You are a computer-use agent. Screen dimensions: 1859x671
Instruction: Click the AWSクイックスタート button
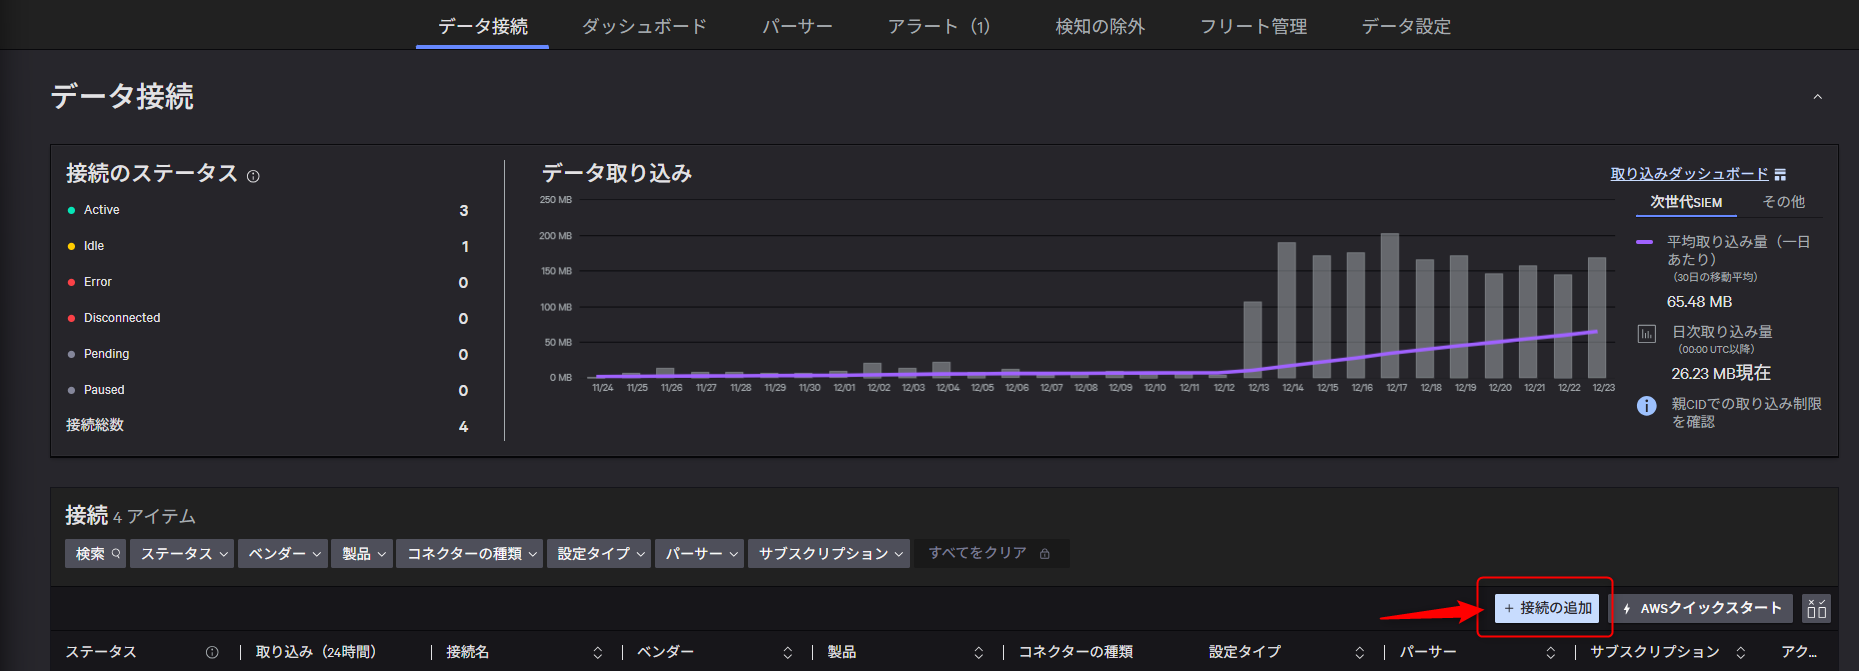point(1701,608)
